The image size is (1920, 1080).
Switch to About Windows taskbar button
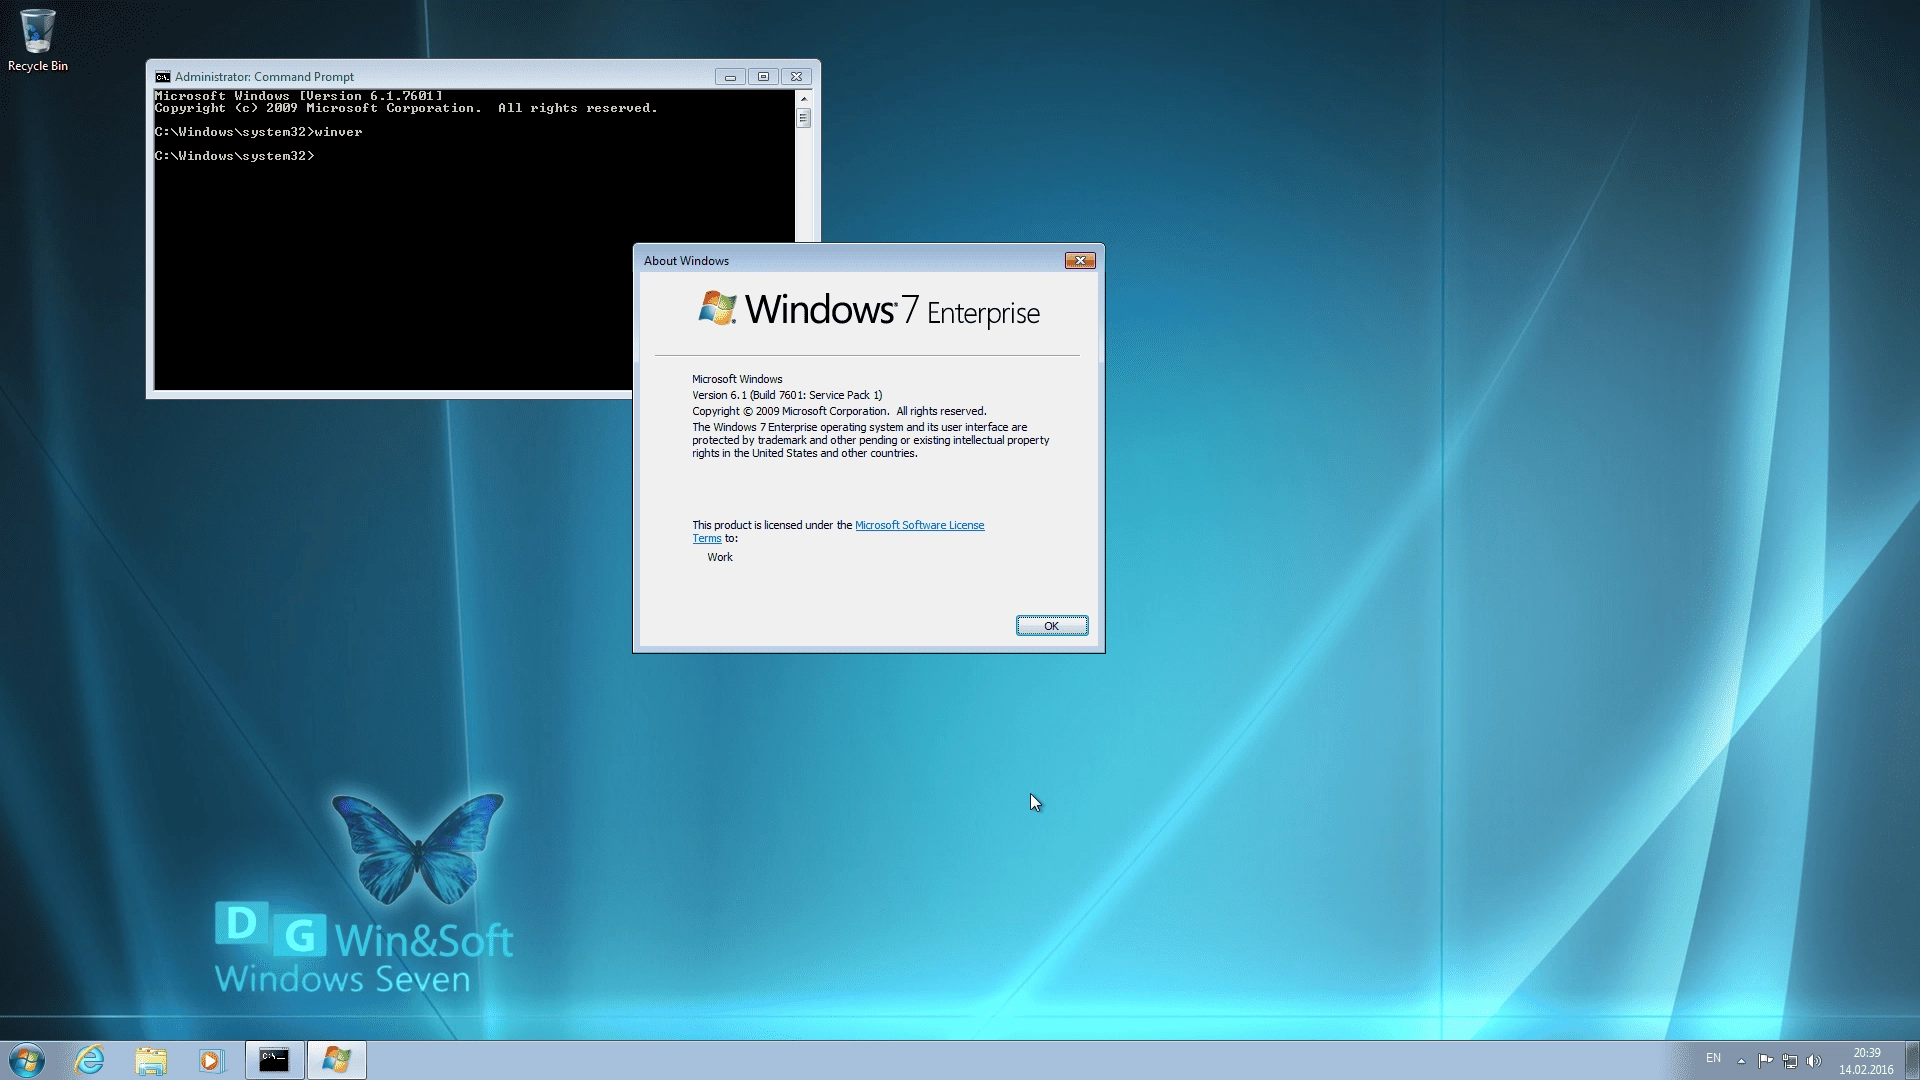tap(337, 1060)
